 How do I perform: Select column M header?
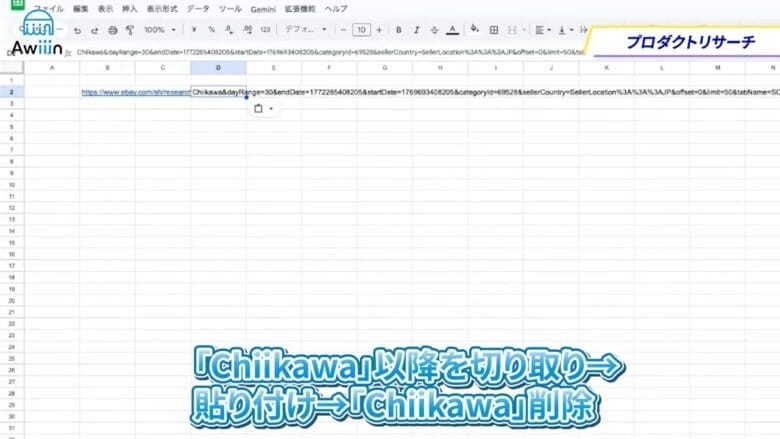[717, 68]
